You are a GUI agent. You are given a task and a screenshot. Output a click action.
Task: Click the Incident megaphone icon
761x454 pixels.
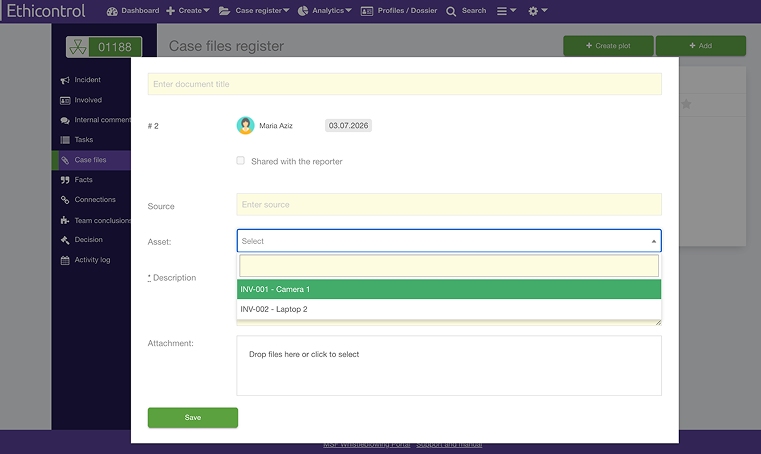[65, 80]
